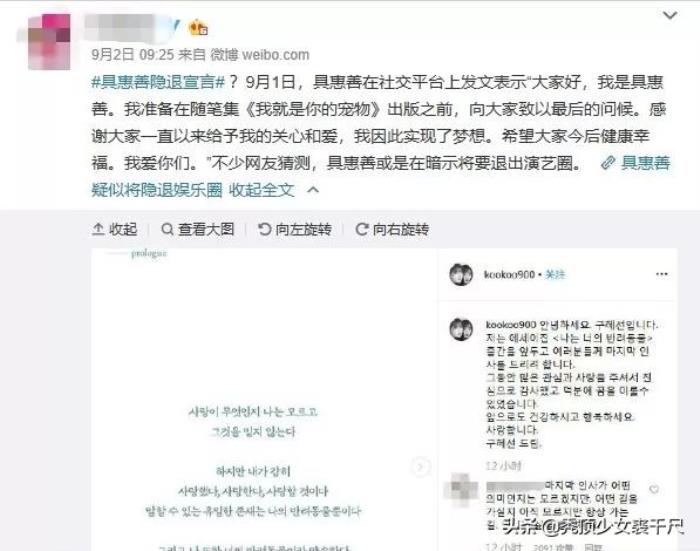700x551 pixels.
Task: Click 查看大图 magnifier to view large image
Action: (x=197, y=229)
